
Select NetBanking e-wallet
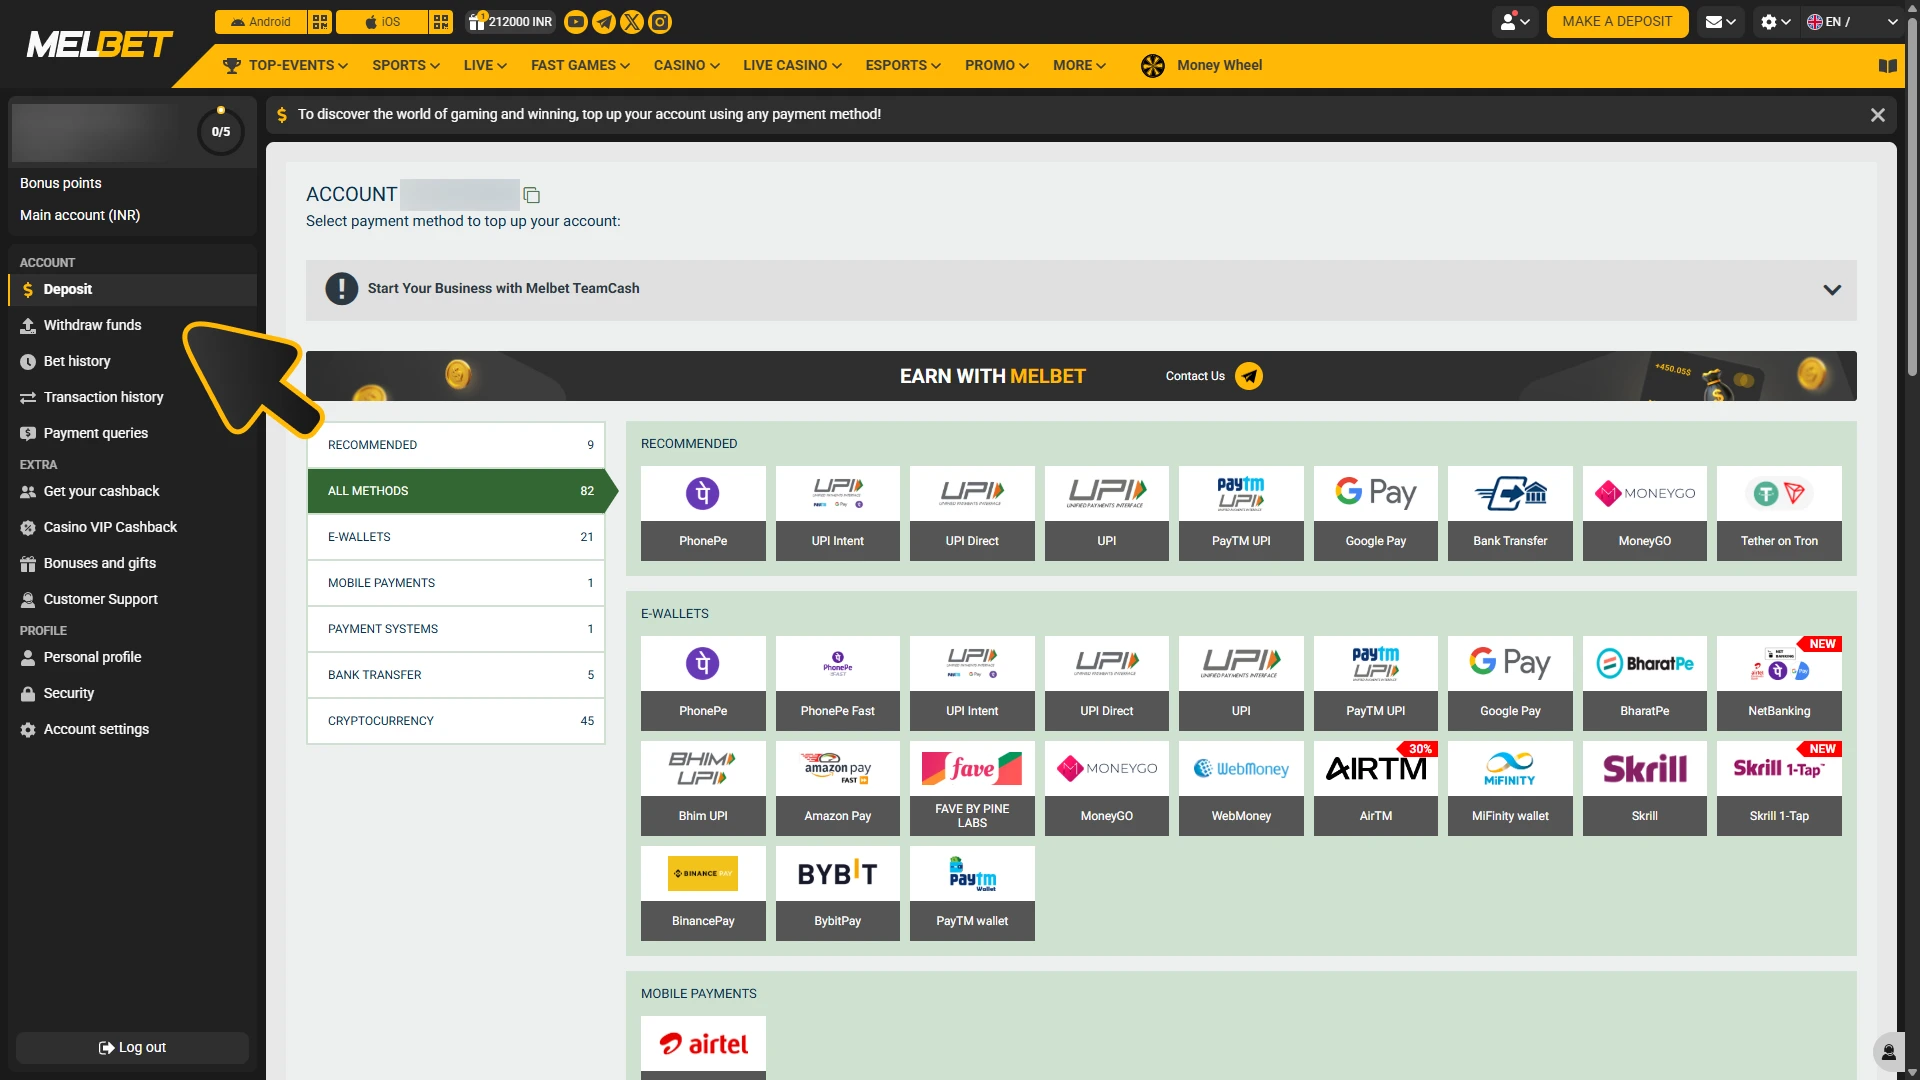point(1779,683)
